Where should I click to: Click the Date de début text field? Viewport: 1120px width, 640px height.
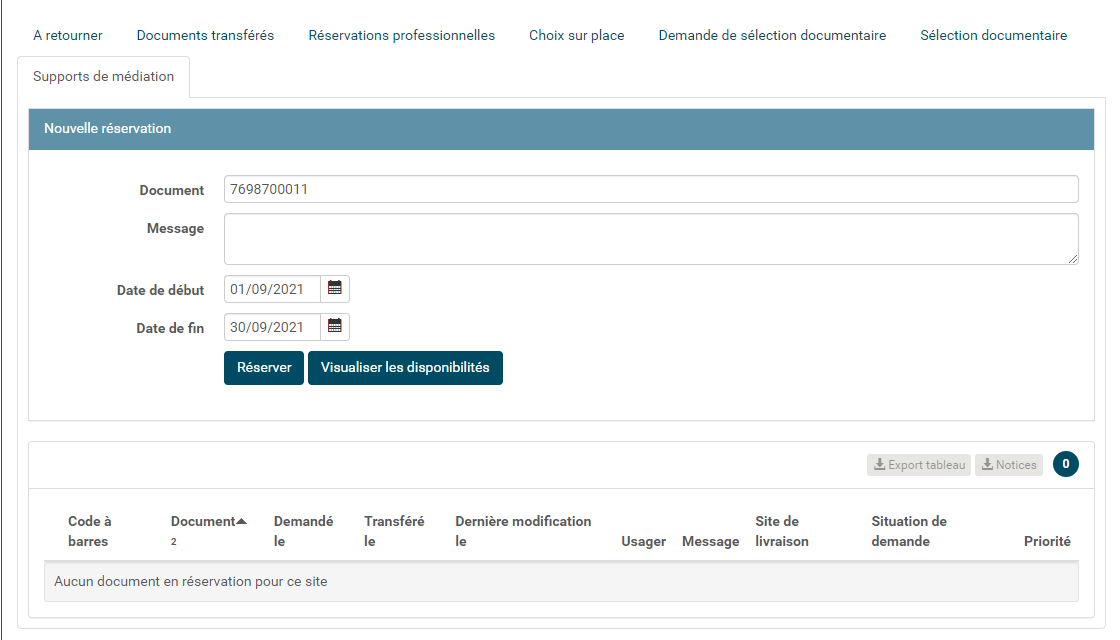coord(272,289)
